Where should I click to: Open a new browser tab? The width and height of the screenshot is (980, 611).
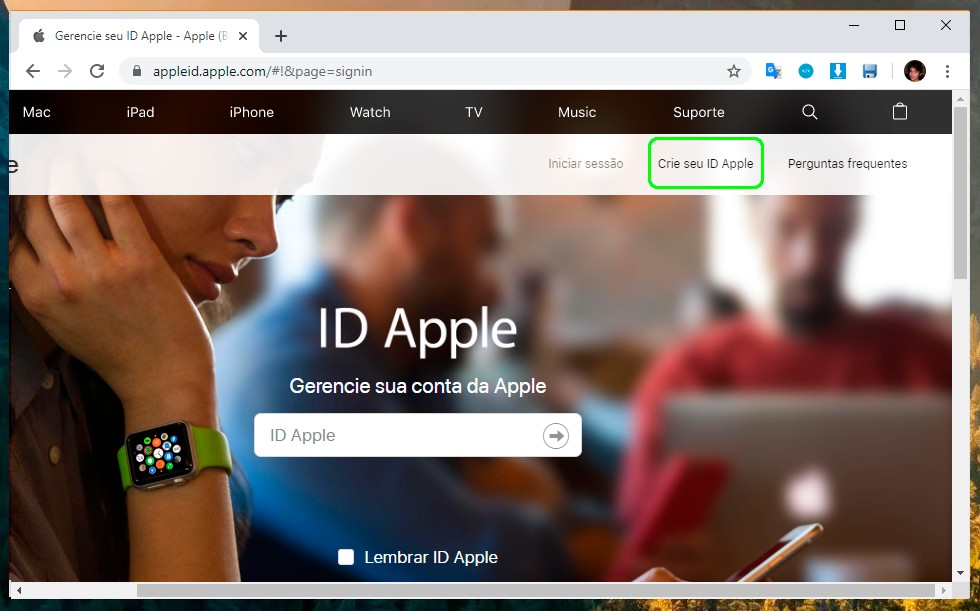tap(281, 36)
